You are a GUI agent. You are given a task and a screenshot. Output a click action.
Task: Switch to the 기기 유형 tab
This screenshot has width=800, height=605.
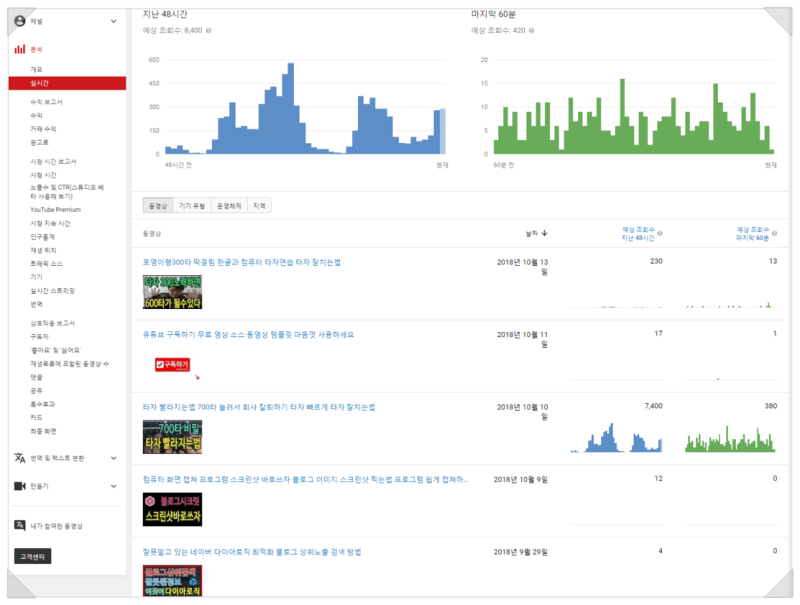click(192, 206)
